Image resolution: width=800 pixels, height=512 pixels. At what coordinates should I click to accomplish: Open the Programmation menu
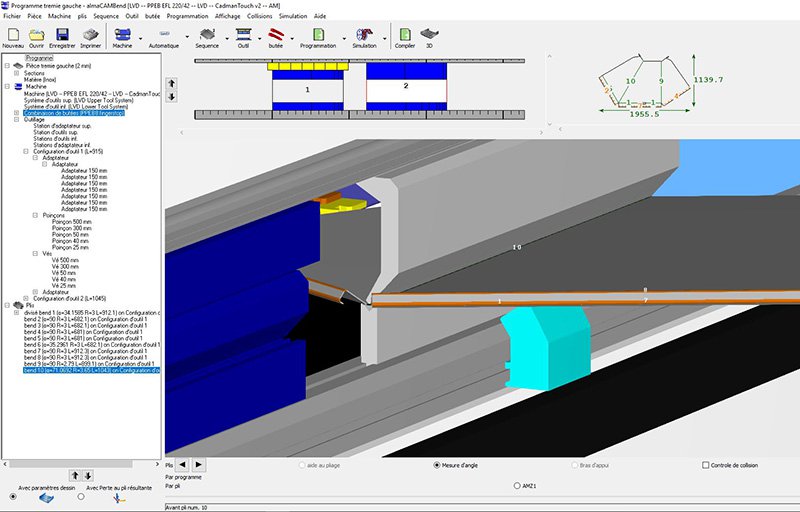pyautogui.click(x=189, y=17)
